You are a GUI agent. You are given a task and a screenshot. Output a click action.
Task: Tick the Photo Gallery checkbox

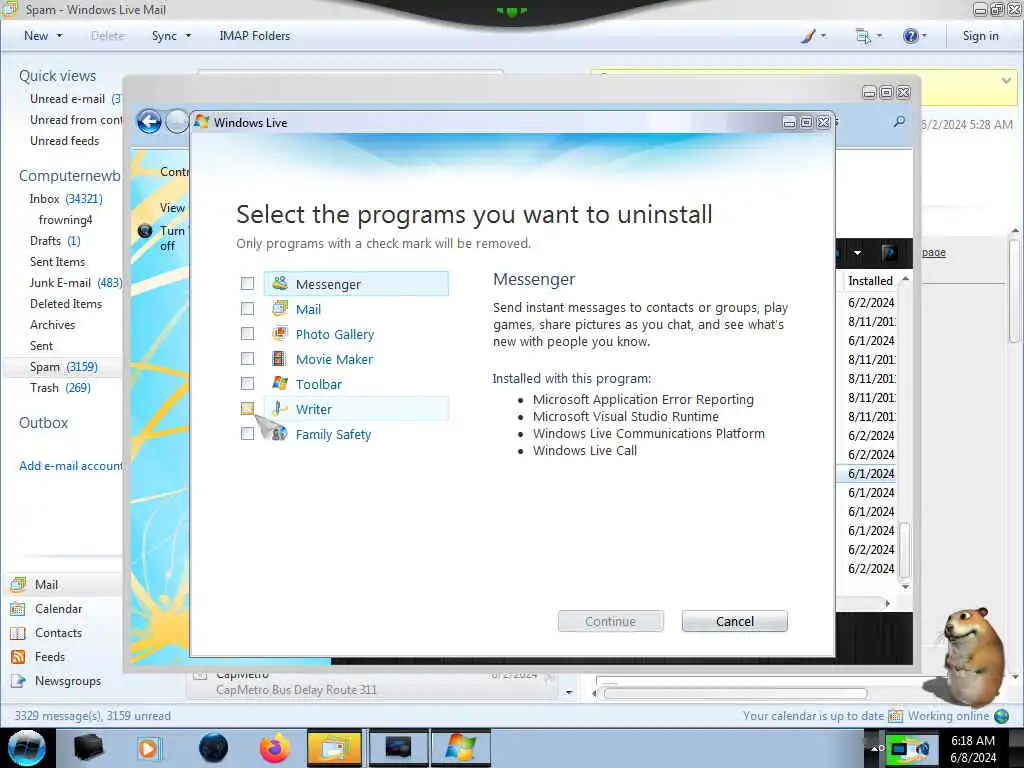[248, 334]
